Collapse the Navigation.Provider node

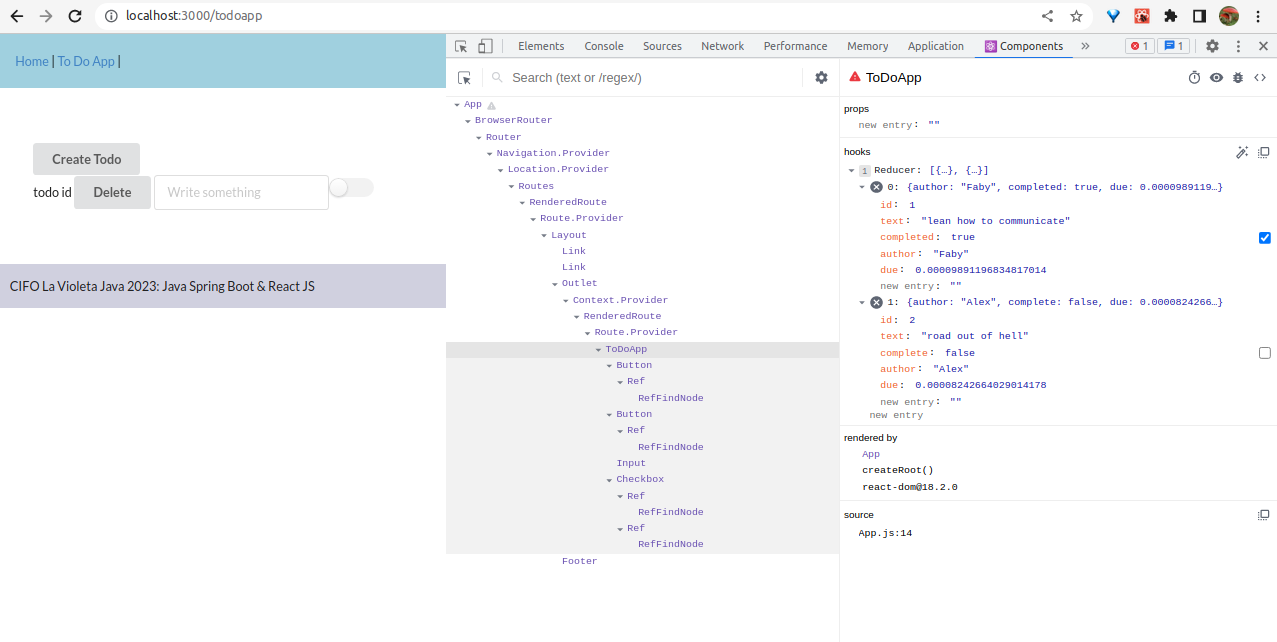(x=490, y=153)
